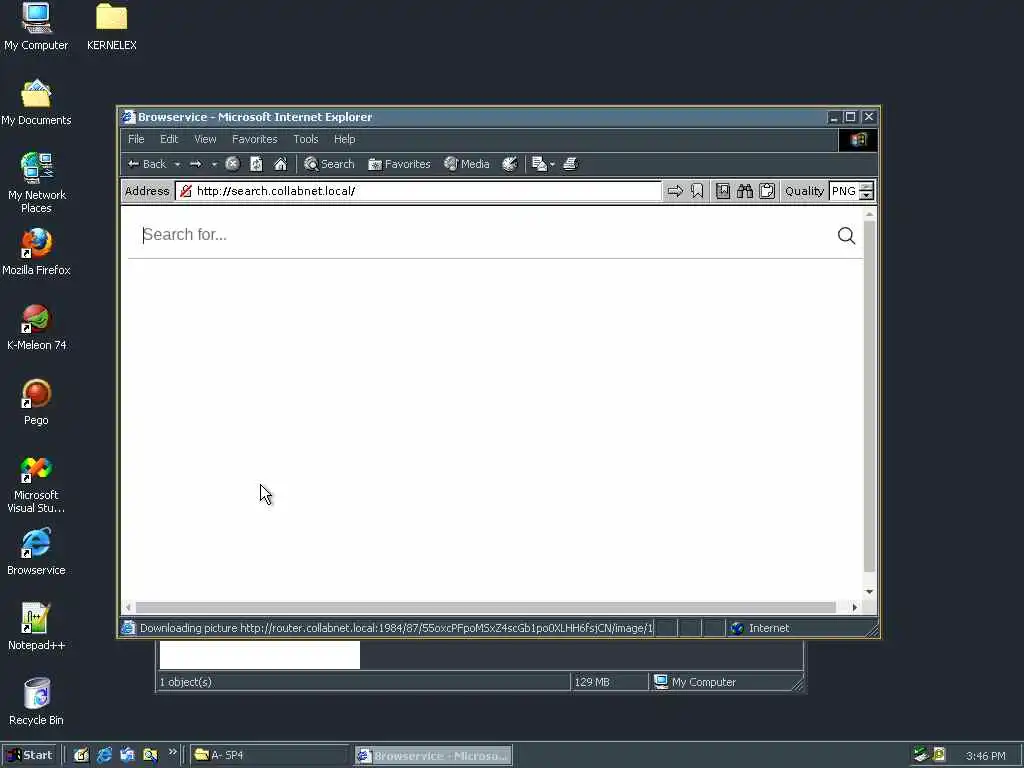Click the Go arrow beside the address bar

click(675, 191)
